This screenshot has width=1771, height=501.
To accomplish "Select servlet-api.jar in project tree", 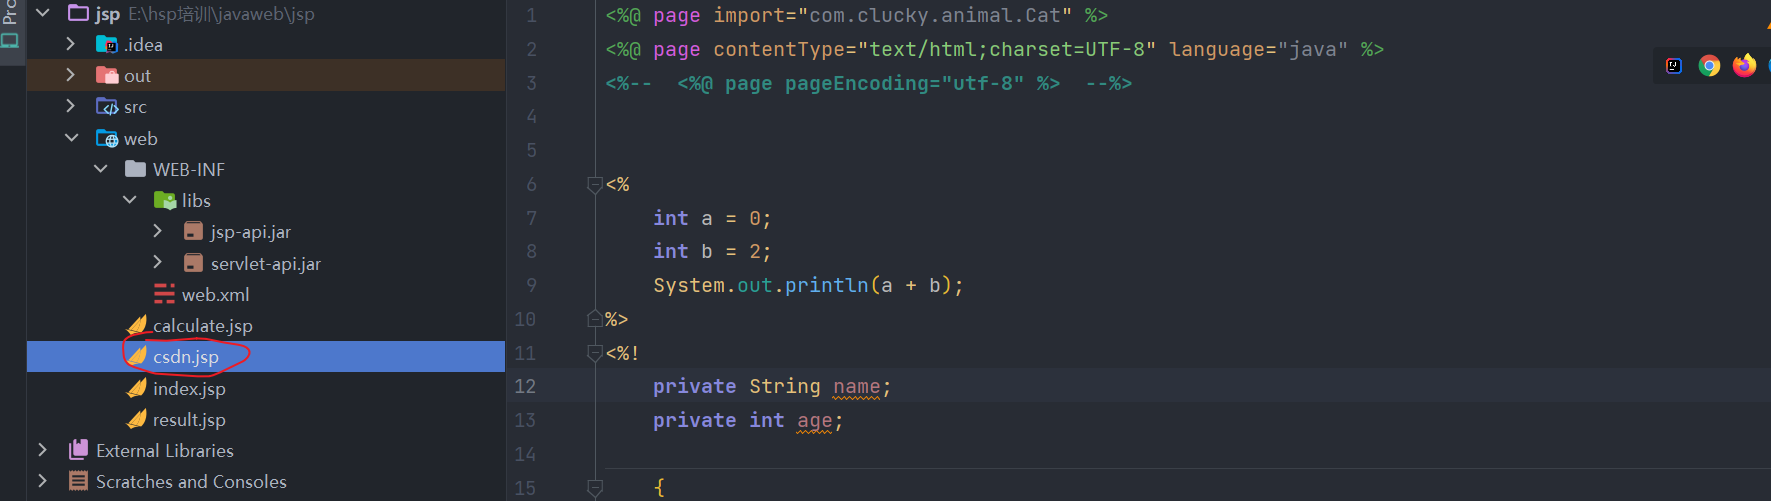I will coord(266,263).
